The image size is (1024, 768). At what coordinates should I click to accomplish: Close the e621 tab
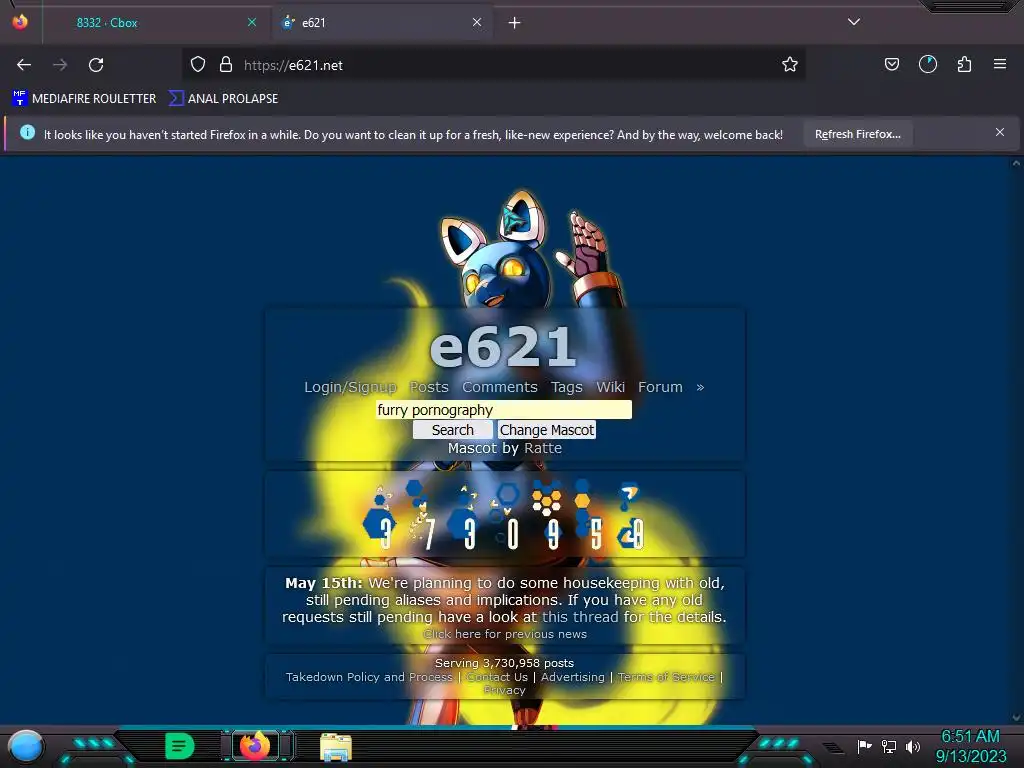click(477, 22)
